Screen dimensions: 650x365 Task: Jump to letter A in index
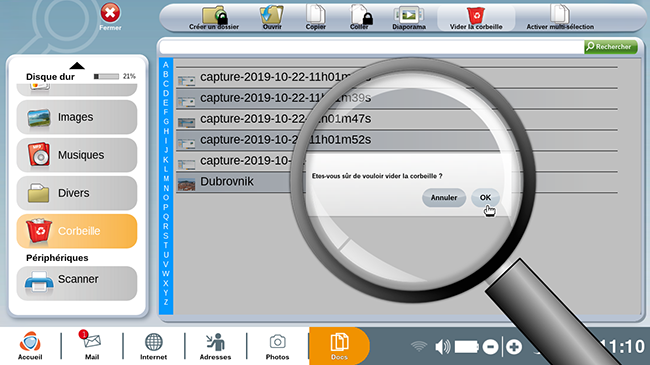pyautogui.click(x=166, y=65)
